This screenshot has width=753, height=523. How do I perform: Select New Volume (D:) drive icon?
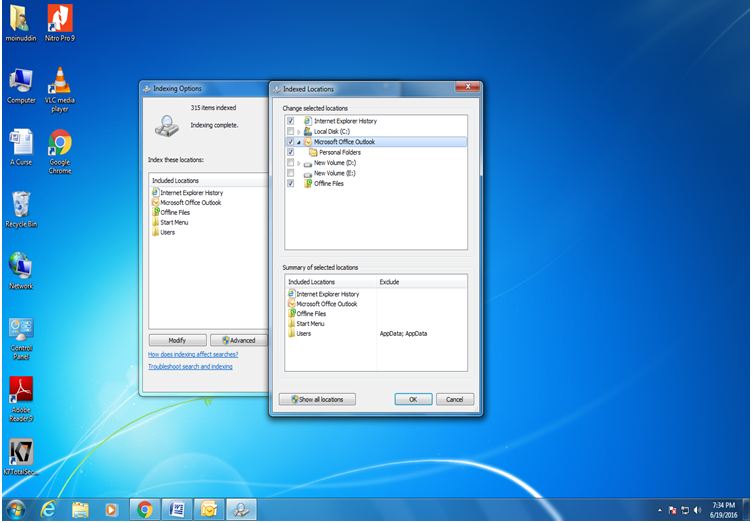(x=308, y=163)
